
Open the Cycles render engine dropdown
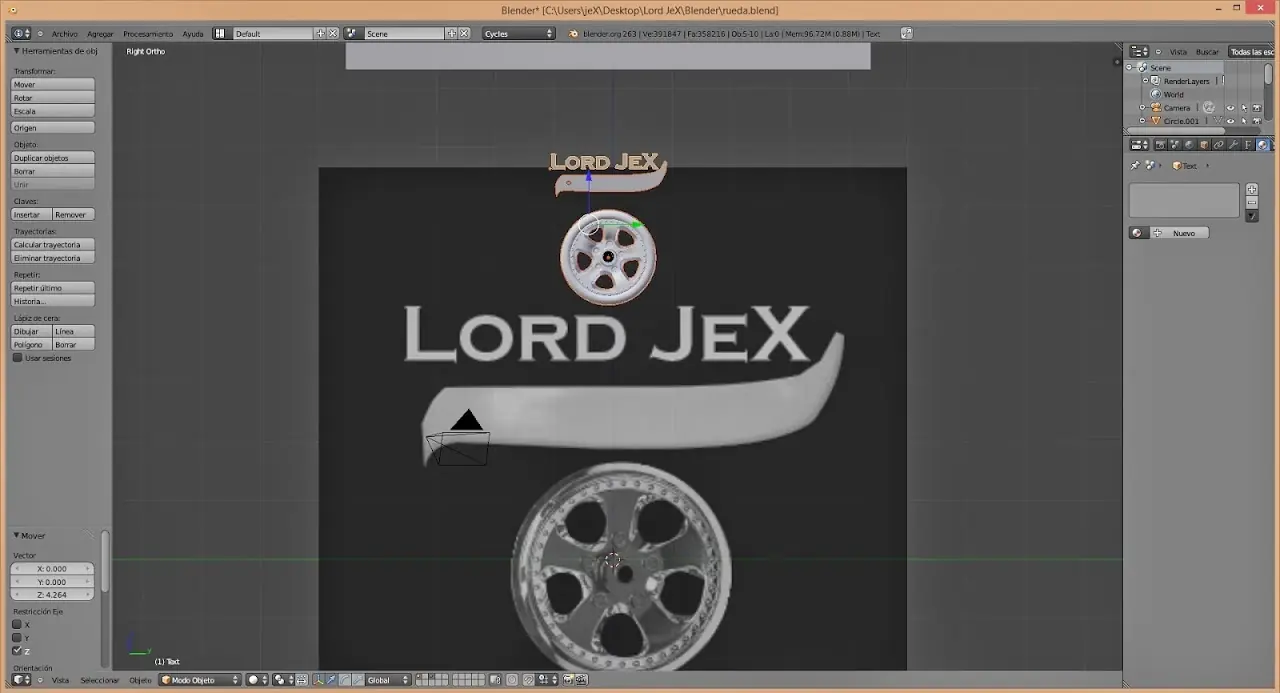point(518,33)
